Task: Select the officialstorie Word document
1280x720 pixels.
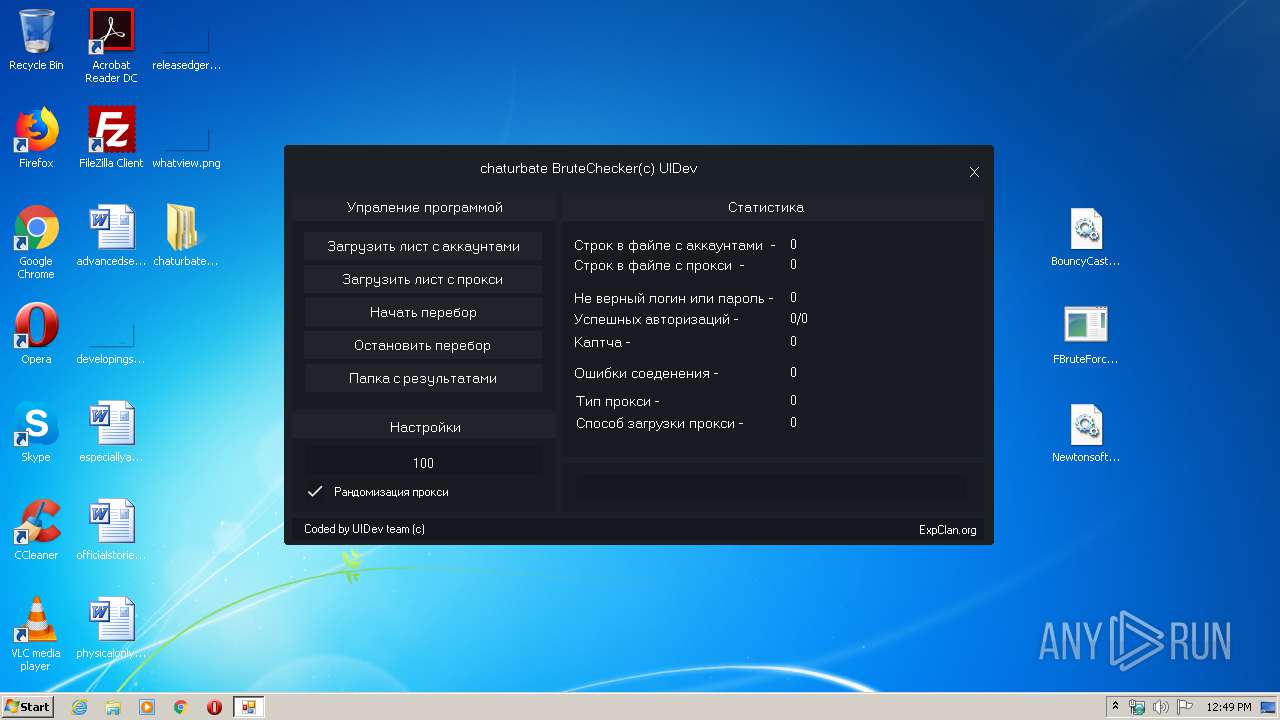Action: point(111,530)
